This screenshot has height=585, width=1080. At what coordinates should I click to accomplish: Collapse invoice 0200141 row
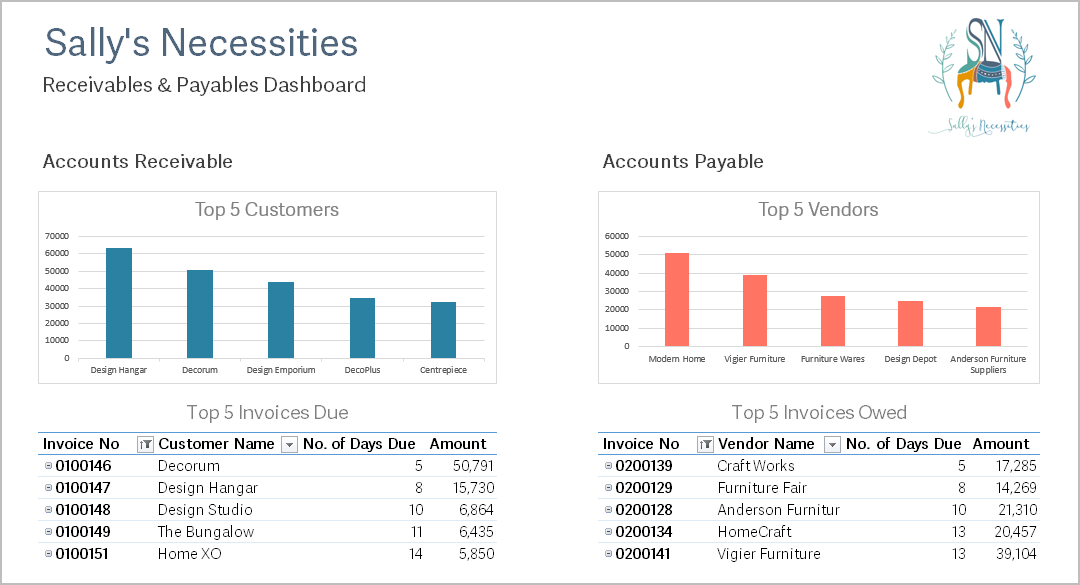(x=608, y=554)
